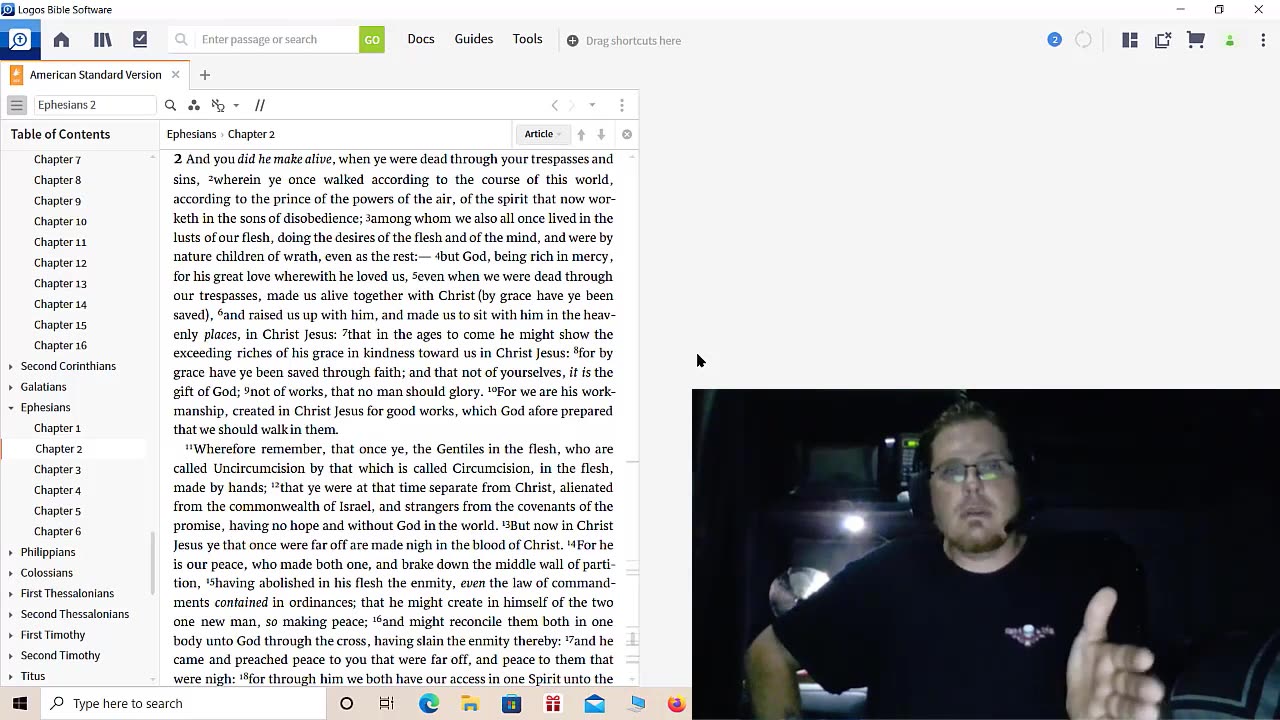Open Mail app from taskbar
This screenshot has height=720, width=1280.
594,703
